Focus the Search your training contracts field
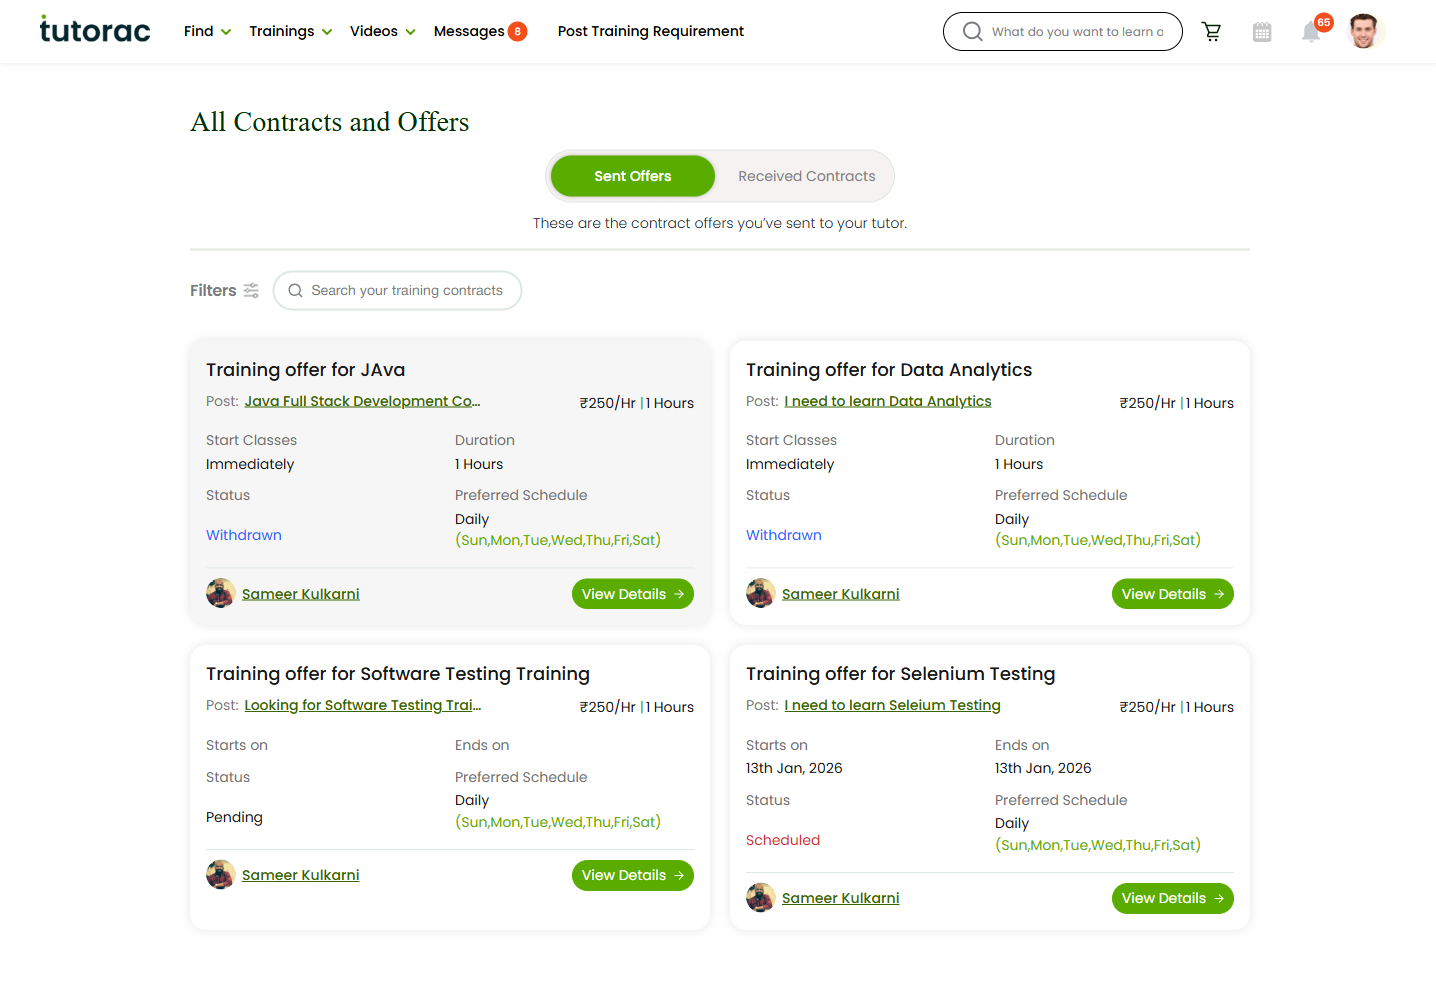This screenshot has height=990, width=1436. (x=397, y=291)
